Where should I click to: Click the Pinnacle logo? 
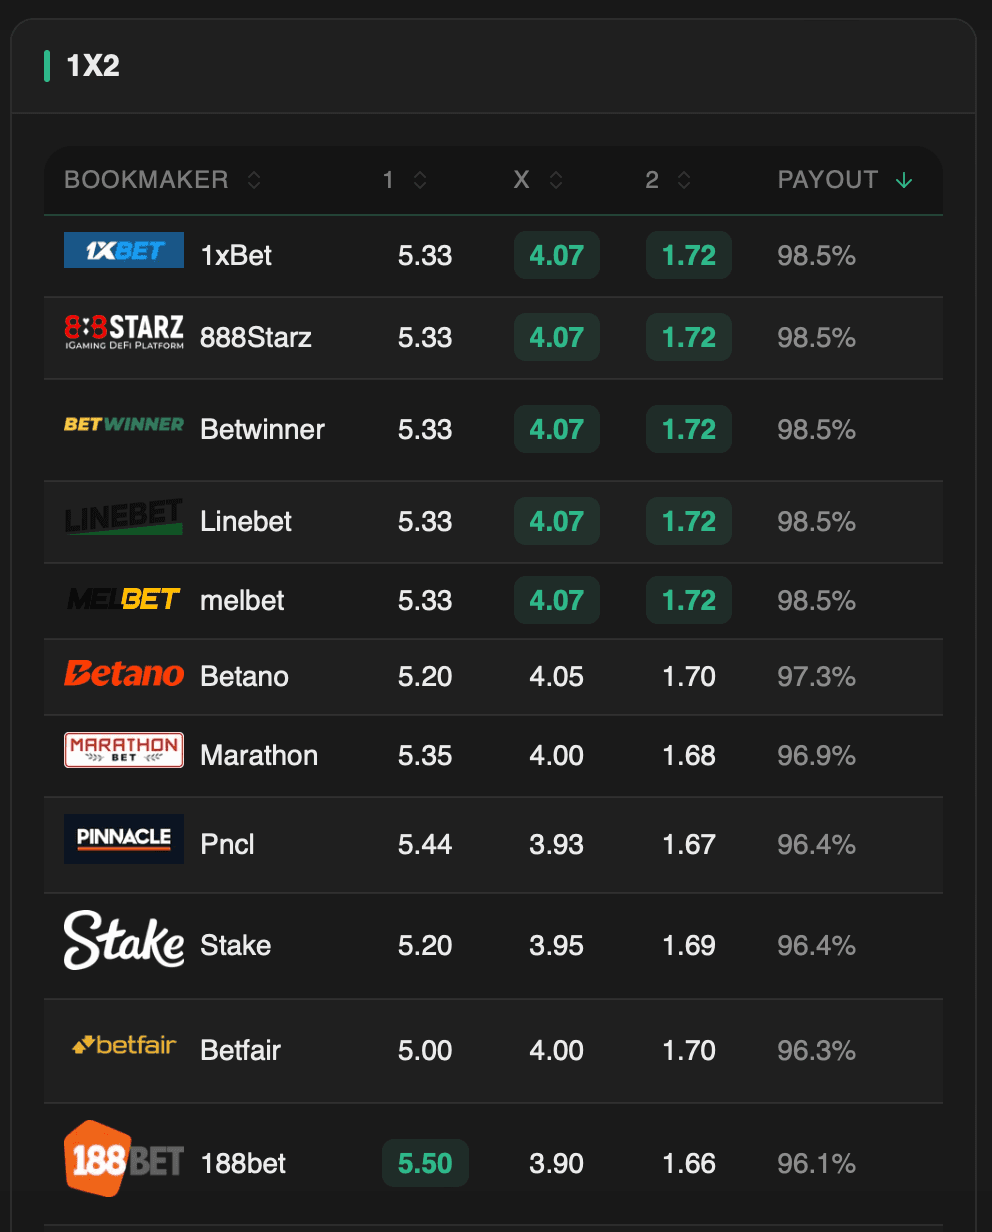[123, 839]
